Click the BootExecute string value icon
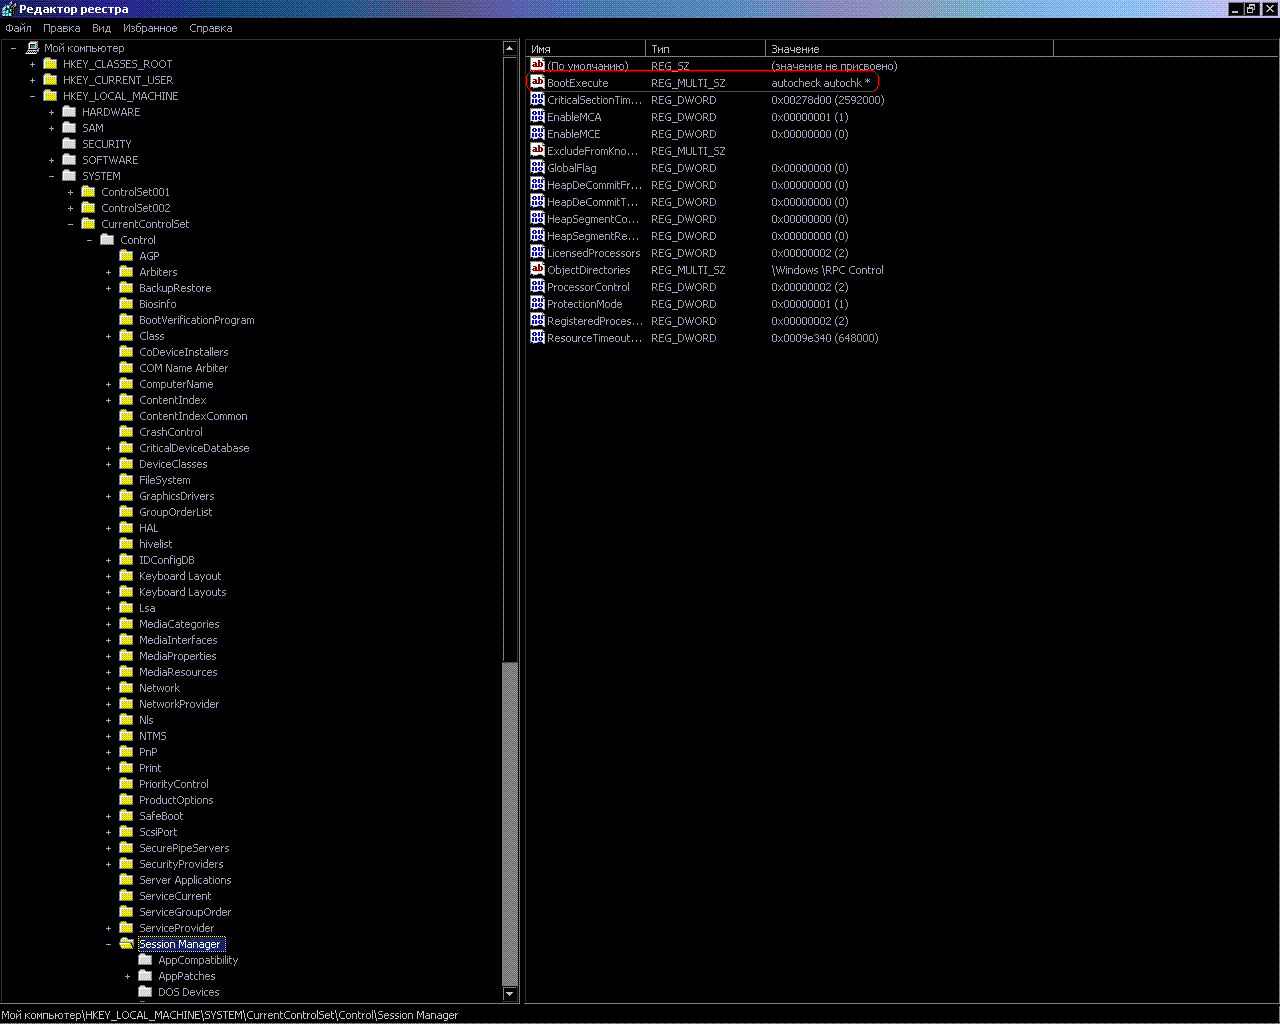 (x=537, y=83)
